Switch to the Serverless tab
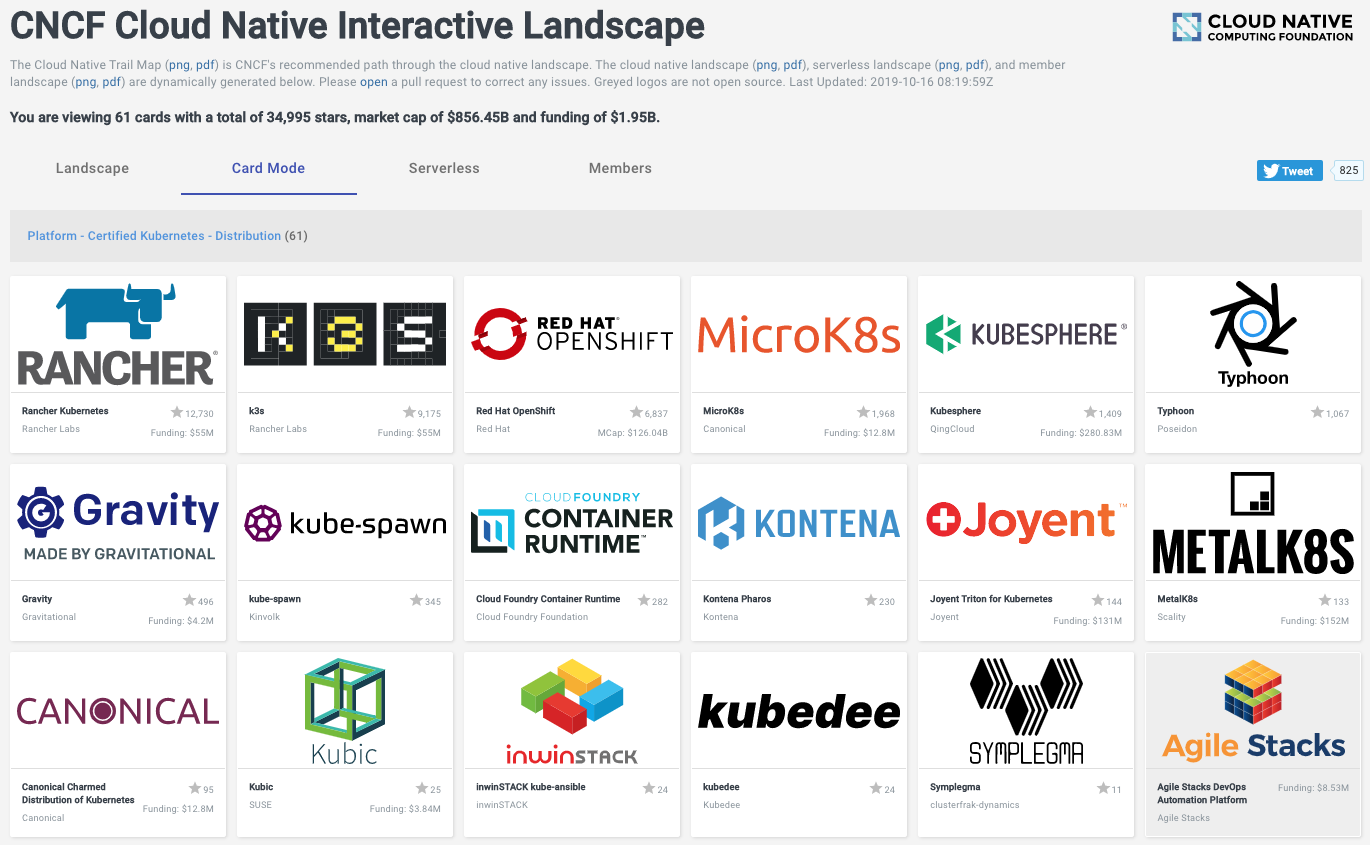Viewport: 1370px width, 845px height. pos(444,168)
